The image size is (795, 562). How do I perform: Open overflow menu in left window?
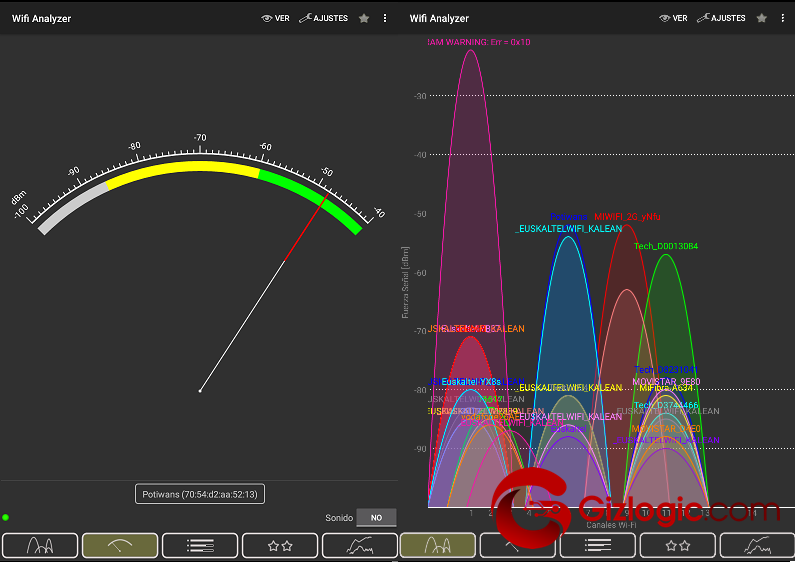pyautogui.click(x=385, y=18)
